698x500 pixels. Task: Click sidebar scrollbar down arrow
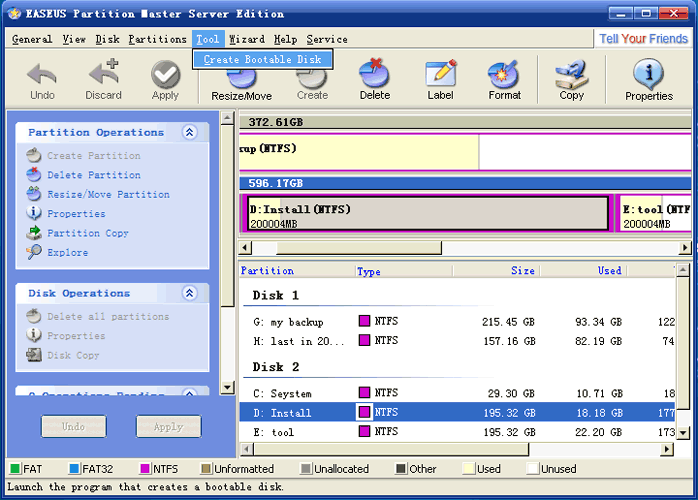227,387
